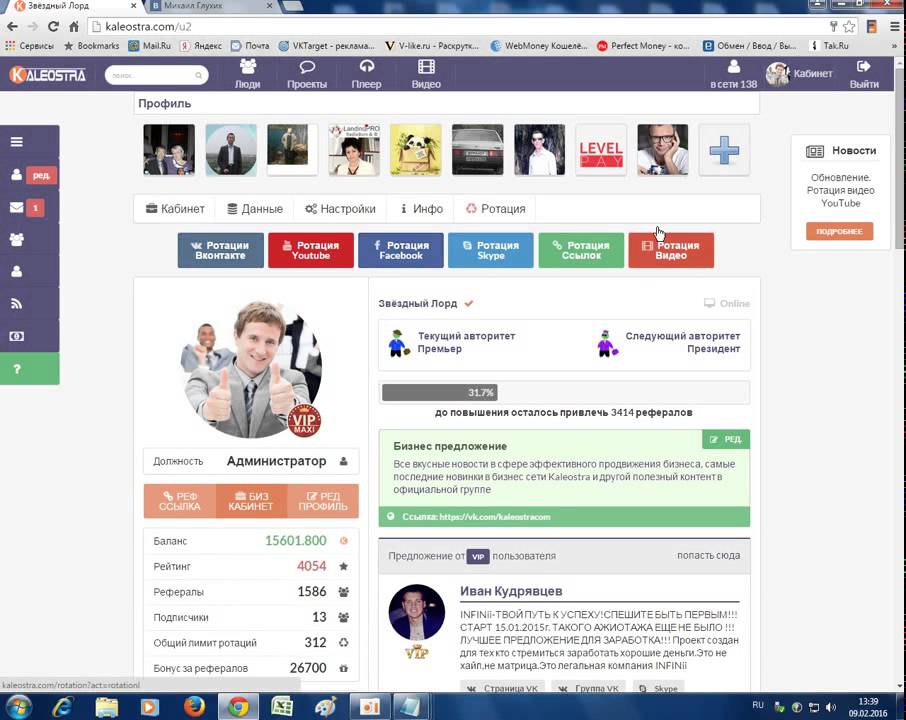Switch to the Данные tab
This screenshot has width=906, height=720.
pyautogui.click(x=255, y=209)
